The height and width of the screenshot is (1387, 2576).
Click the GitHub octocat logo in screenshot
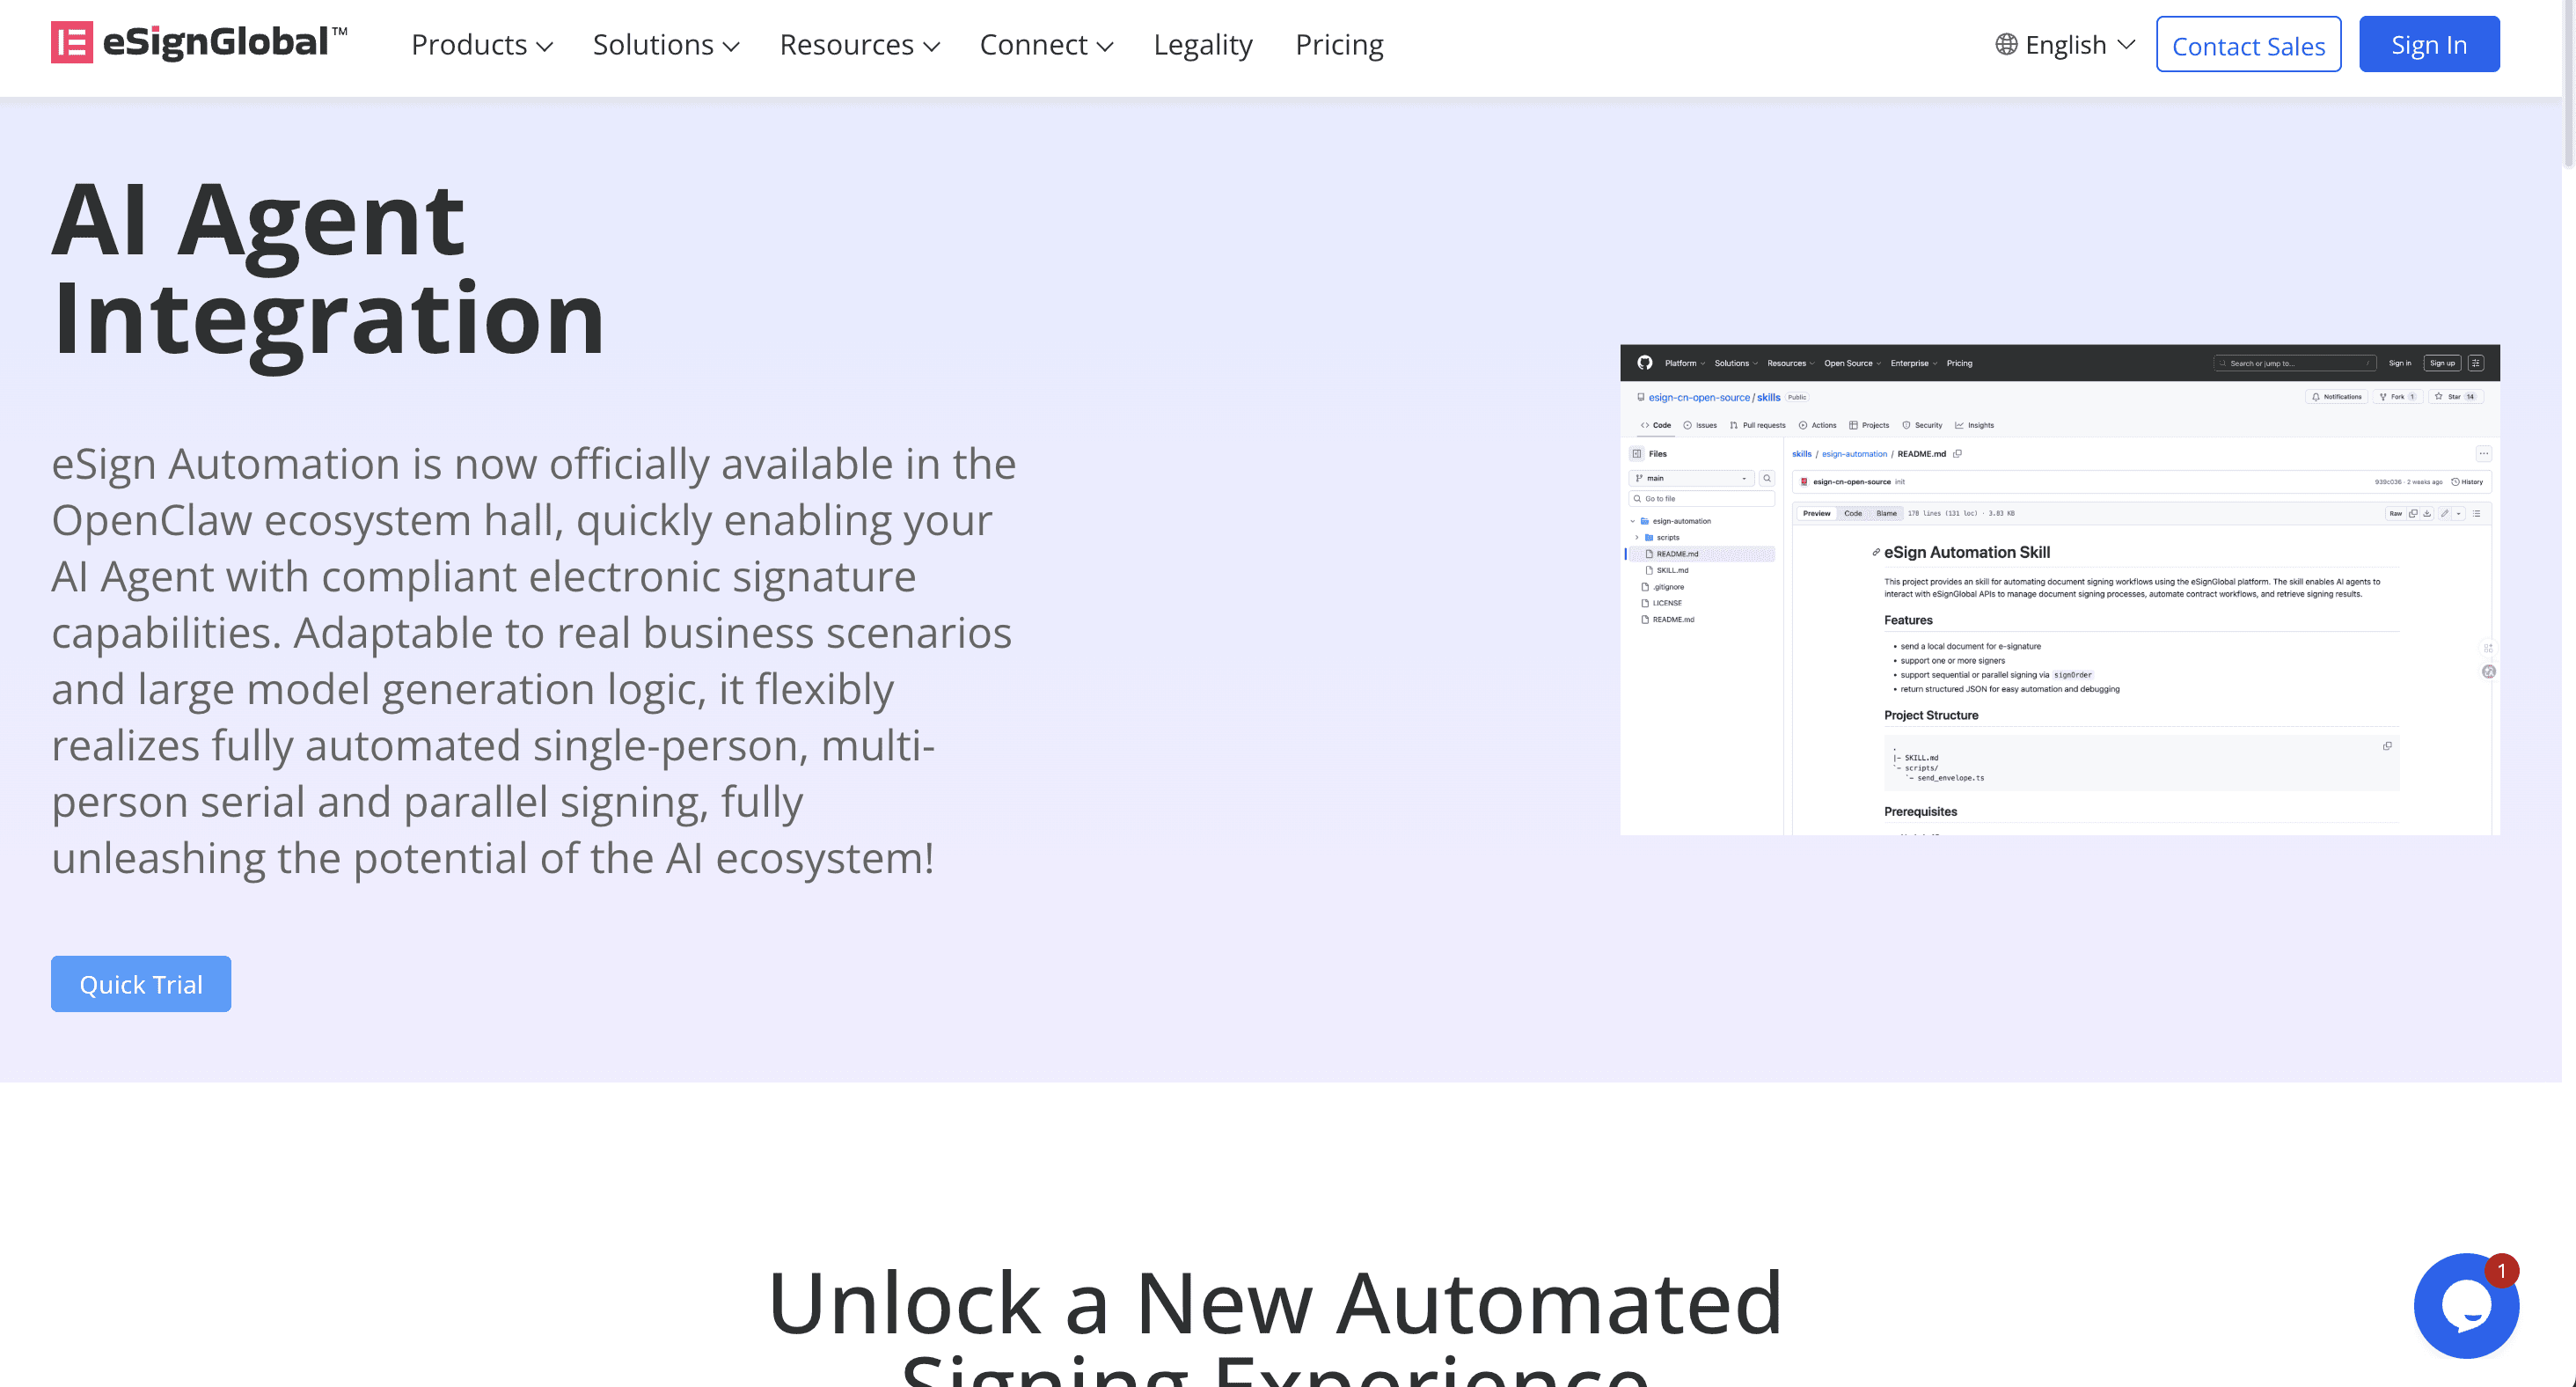coord(1645,363)
